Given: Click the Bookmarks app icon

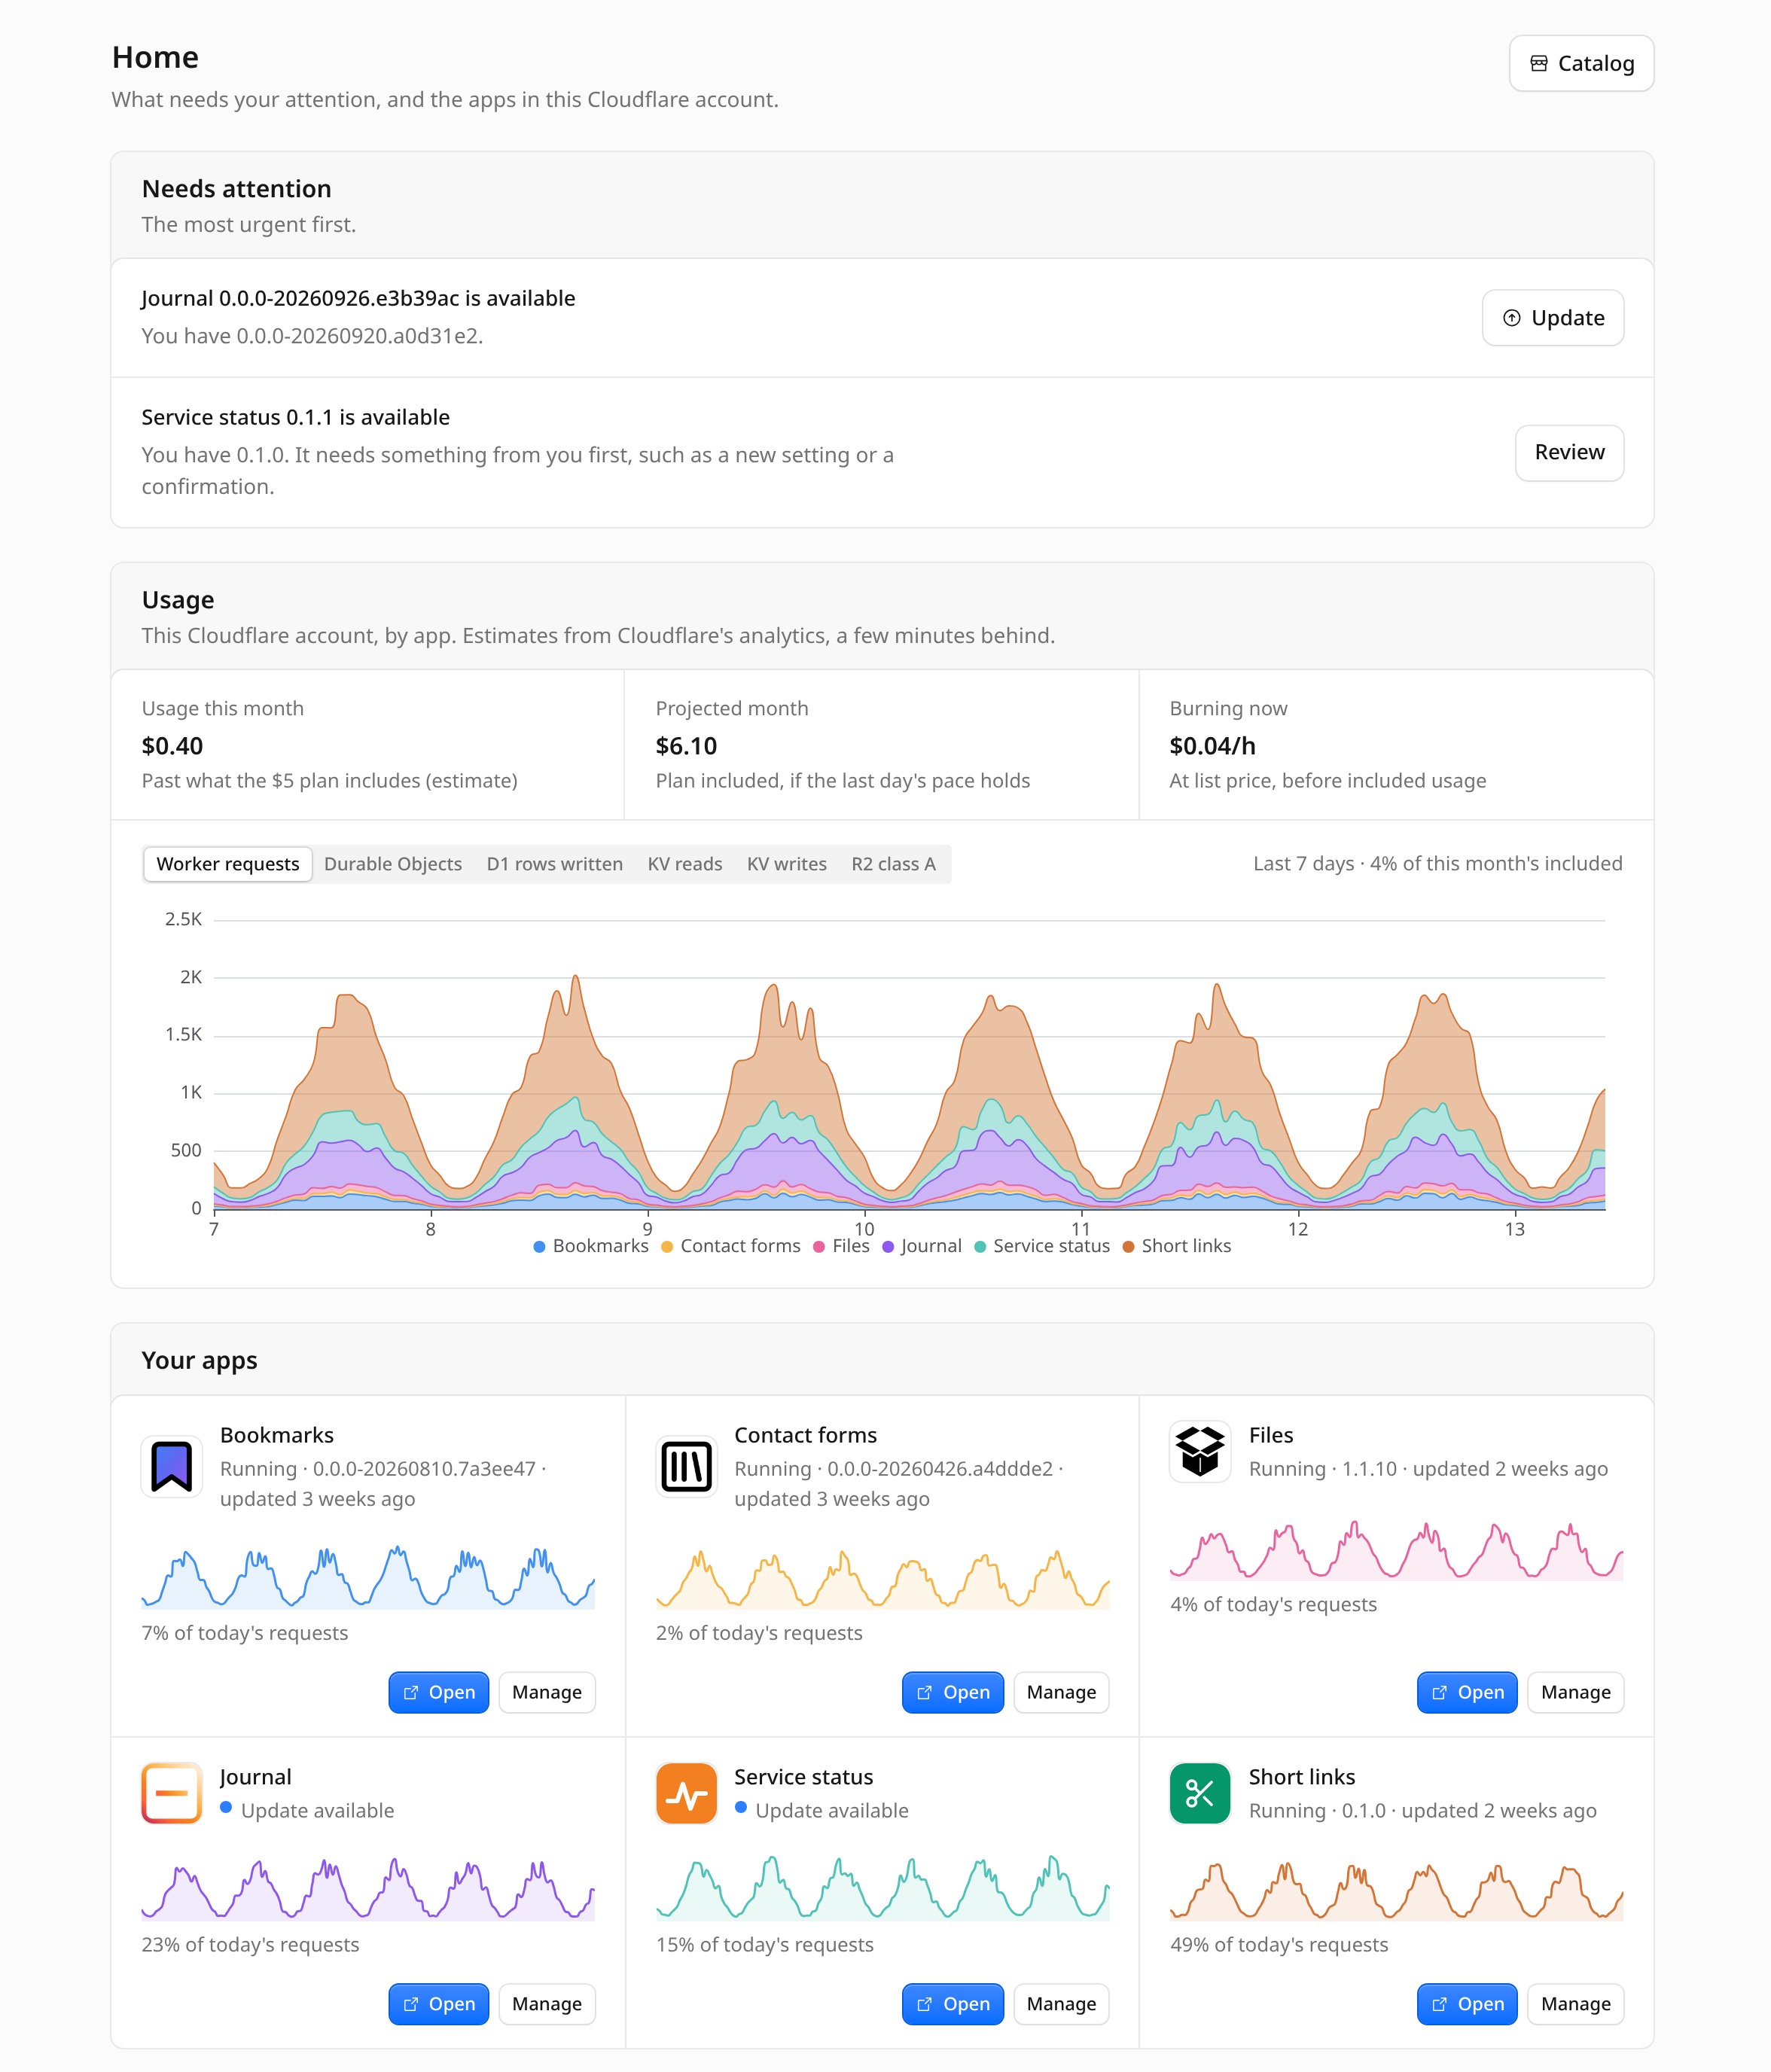Looking at the screenshot, I should [171, 1466].
